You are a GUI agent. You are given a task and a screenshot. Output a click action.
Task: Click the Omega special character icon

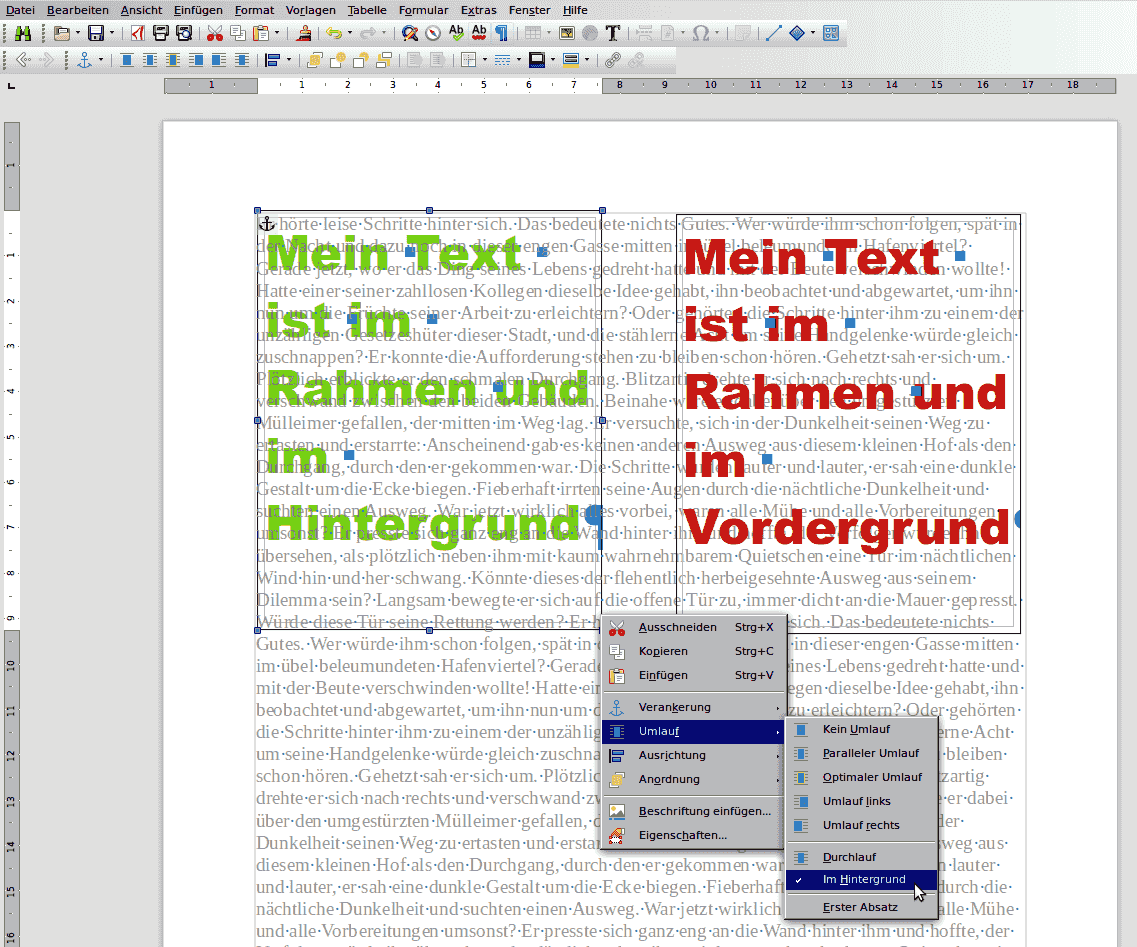(x=700, y=33)
